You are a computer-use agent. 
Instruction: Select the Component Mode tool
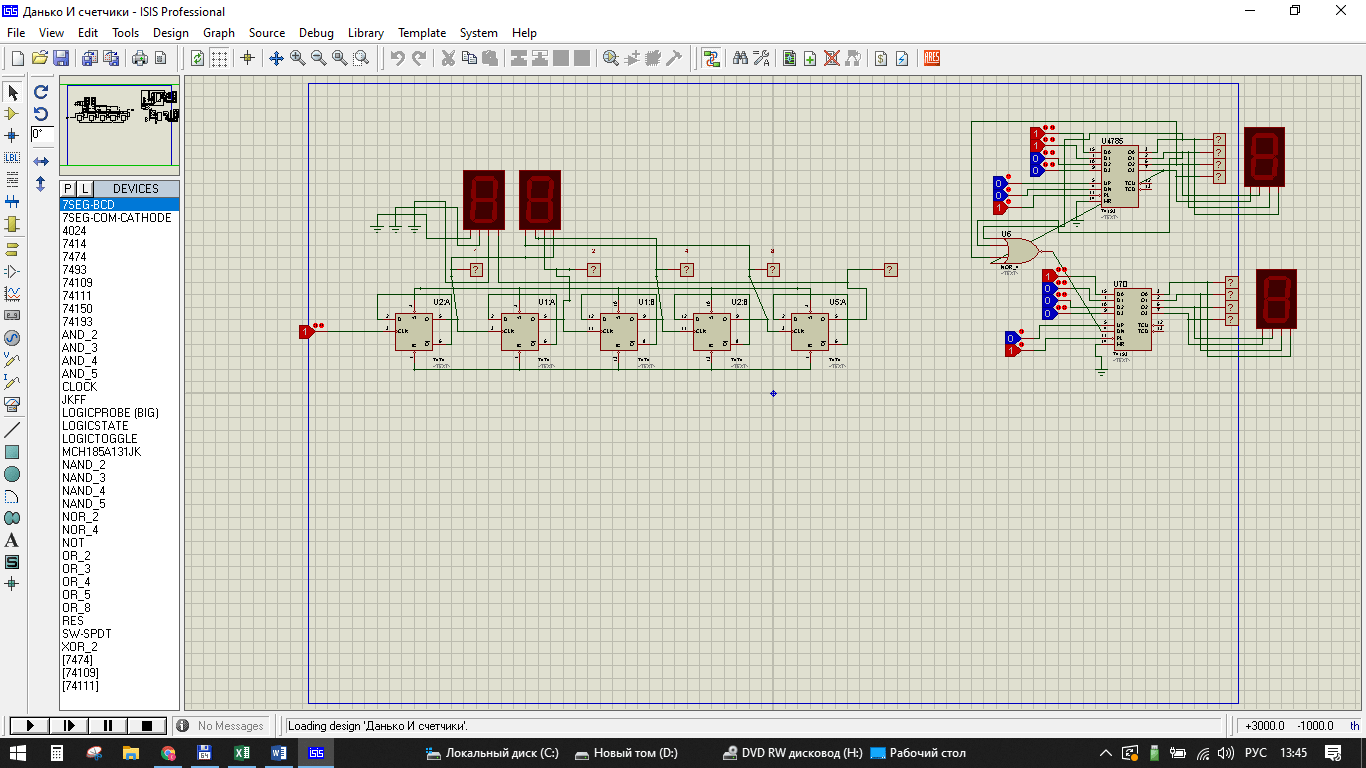point(13,114)
